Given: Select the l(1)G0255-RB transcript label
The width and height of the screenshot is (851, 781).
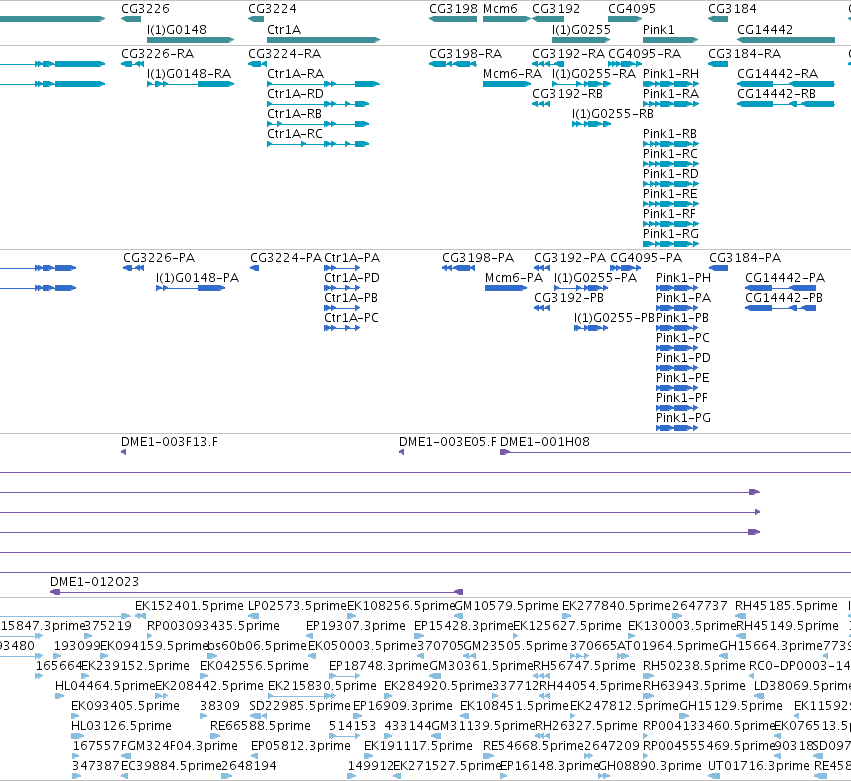Looking at the screenshot, I should pos(613,114).
